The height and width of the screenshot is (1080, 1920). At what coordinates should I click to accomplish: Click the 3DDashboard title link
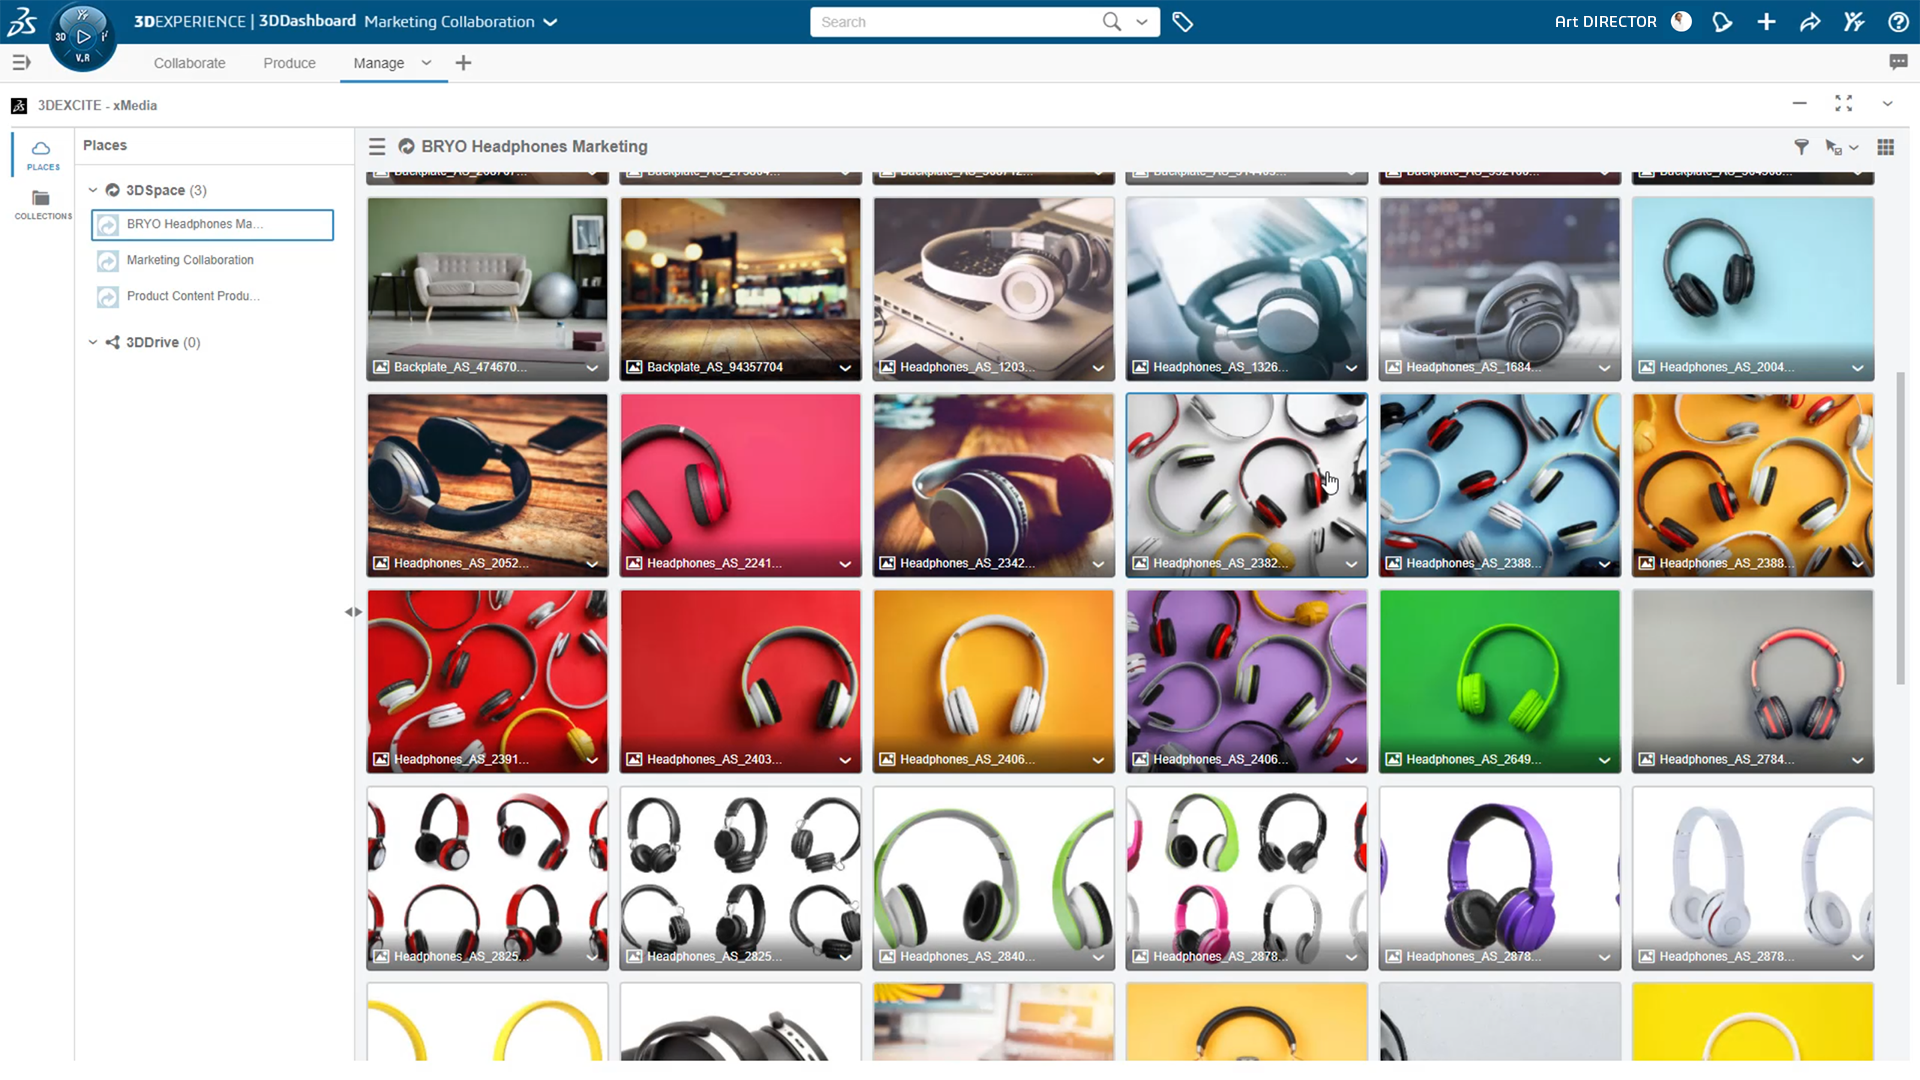(307, 21)
